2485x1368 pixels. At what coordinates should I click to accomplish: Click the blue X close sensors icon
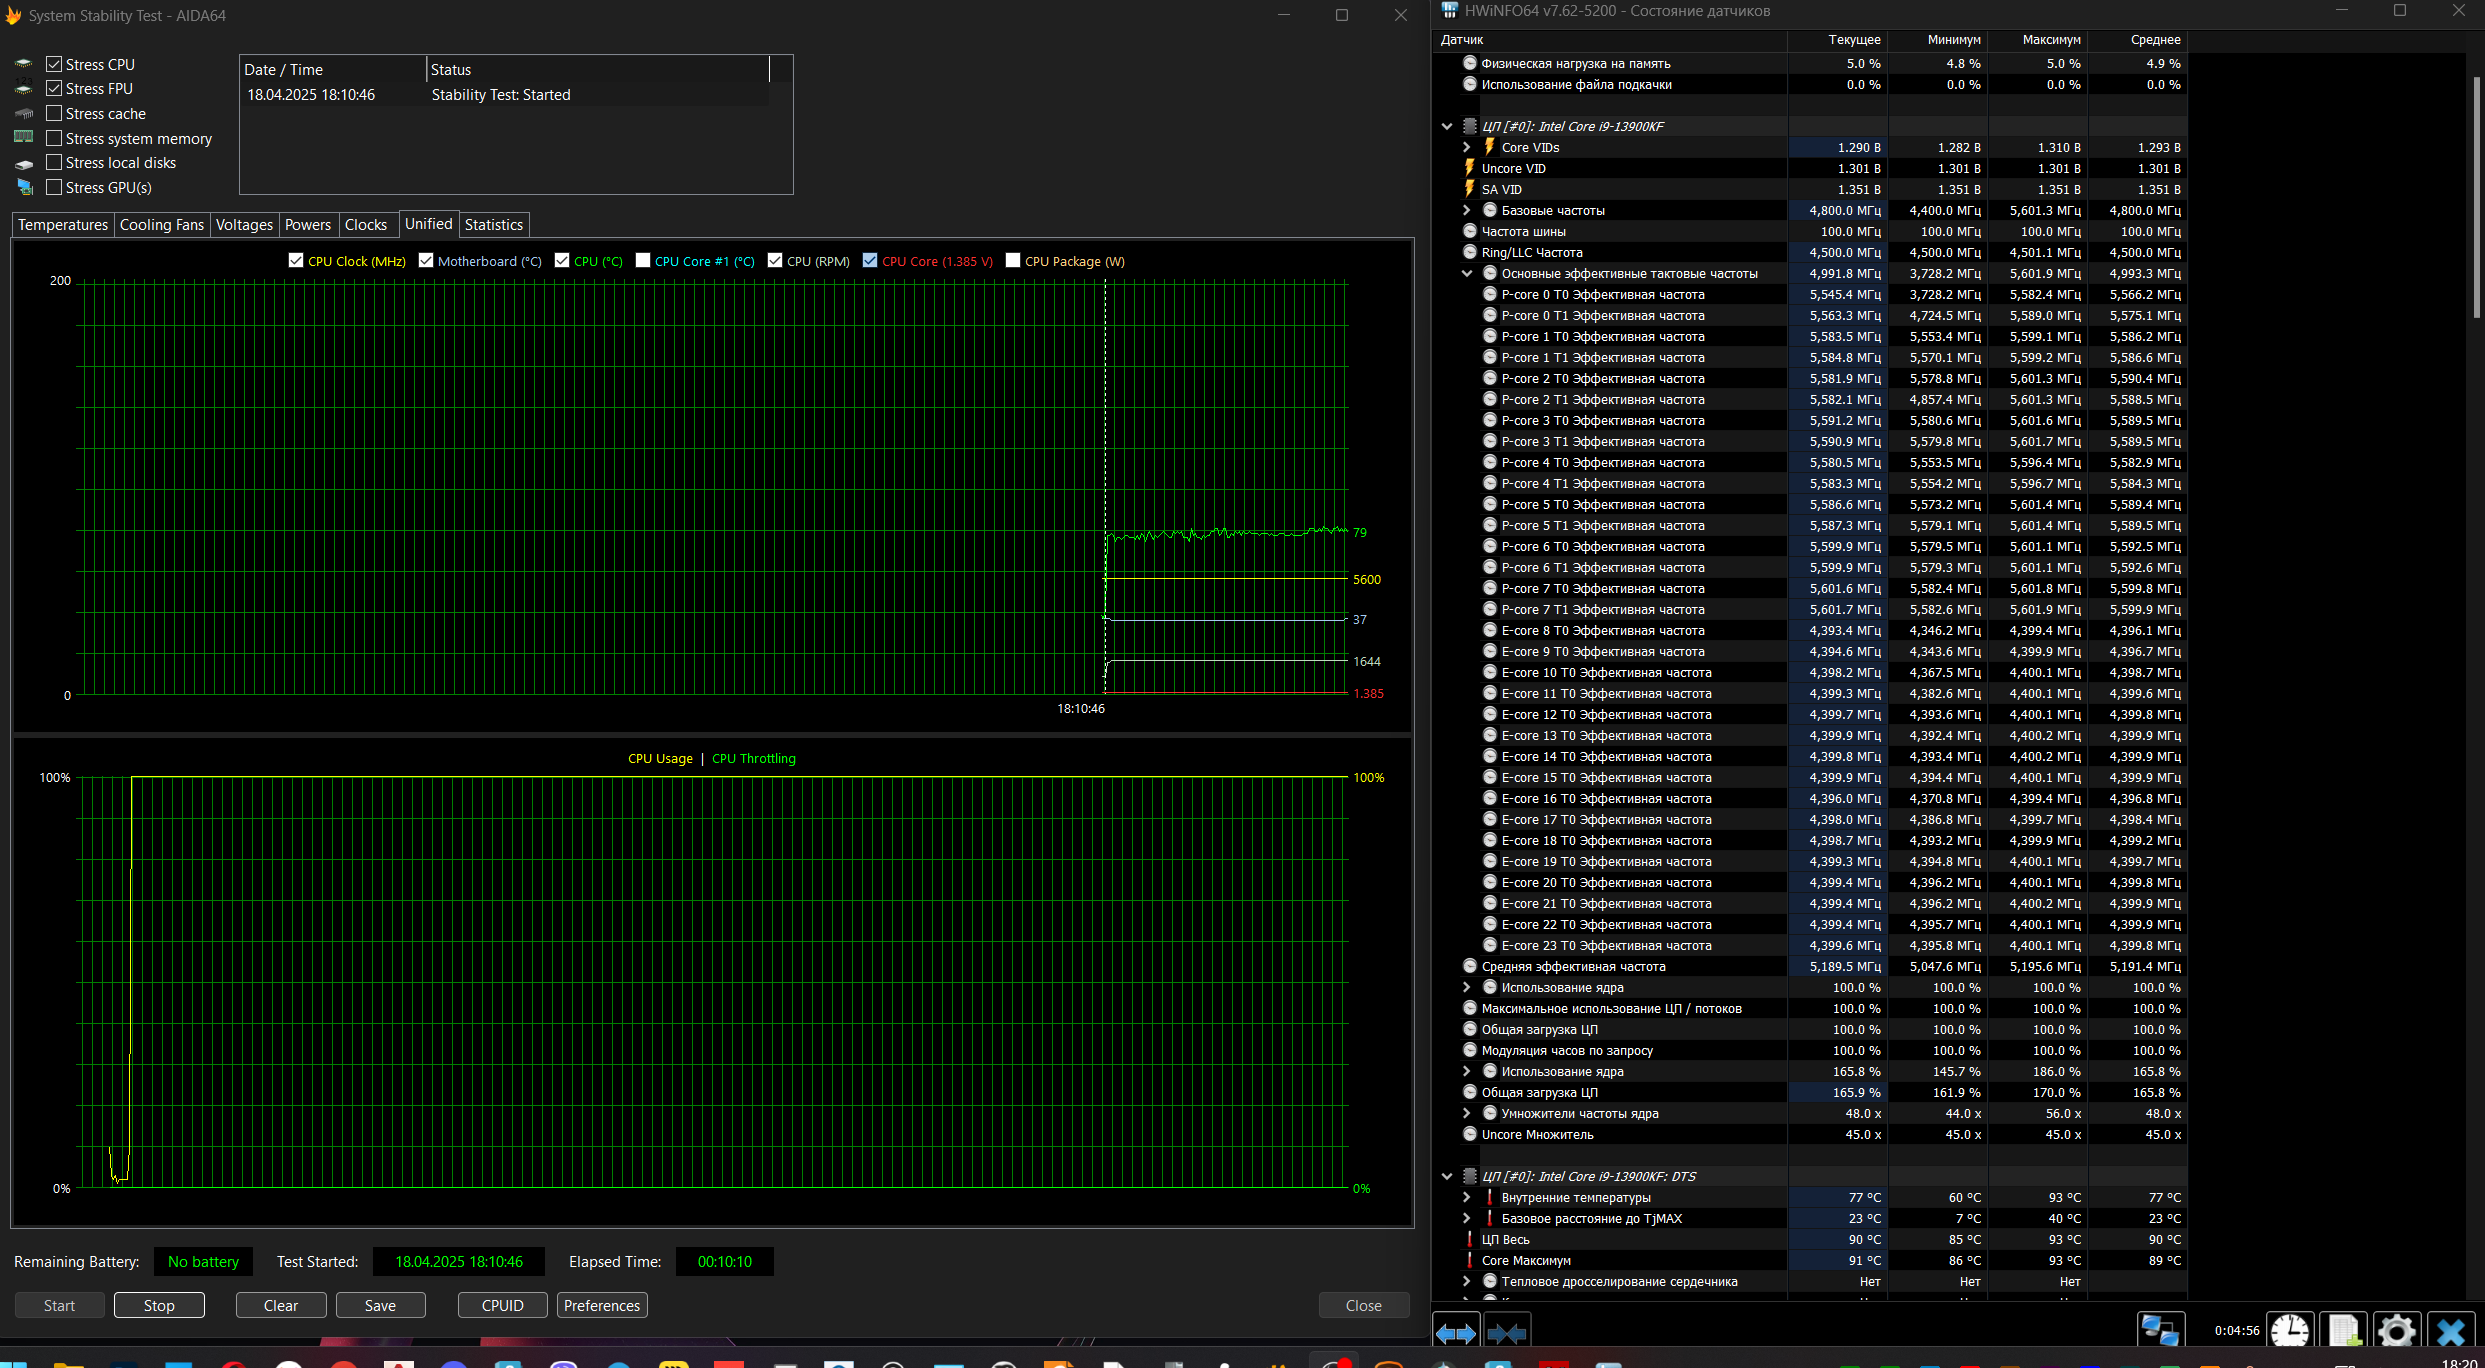pos(2450,1331)
